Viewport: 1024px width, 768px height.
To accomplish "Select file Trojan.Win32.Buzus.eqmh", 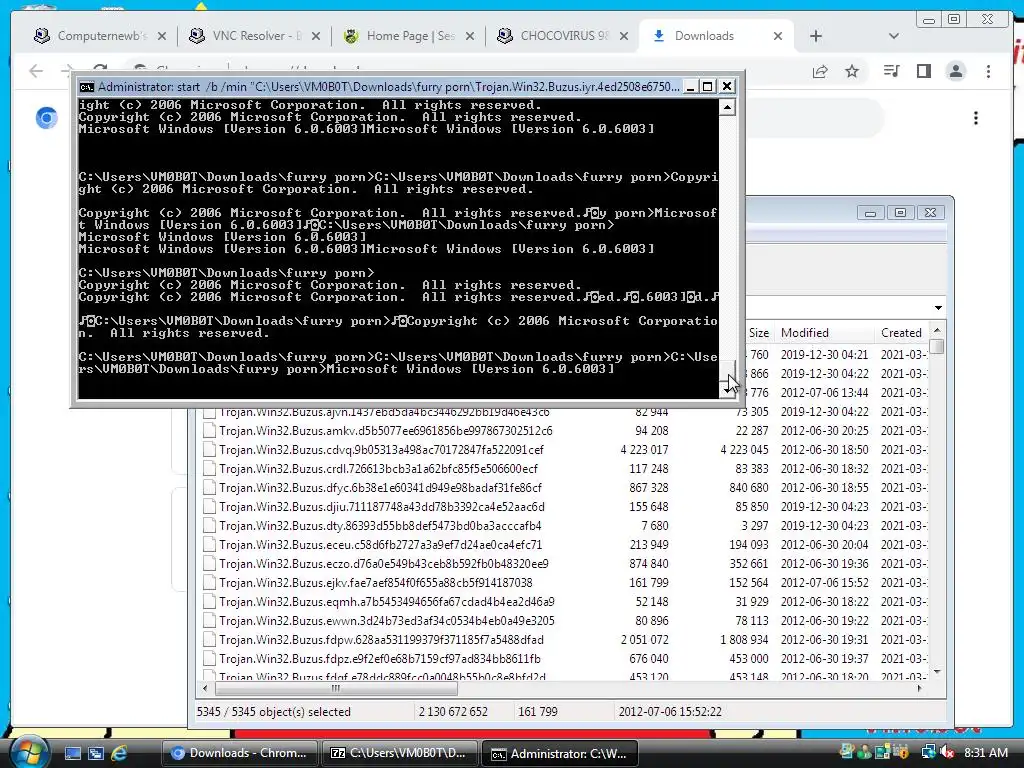I will 387,601.
